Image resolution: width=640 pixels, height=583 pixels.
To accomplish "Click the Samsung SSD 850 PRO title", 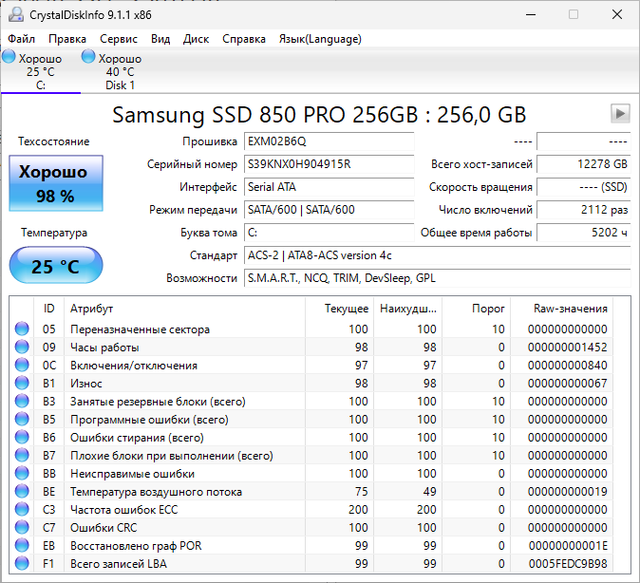I will [319, 115].
